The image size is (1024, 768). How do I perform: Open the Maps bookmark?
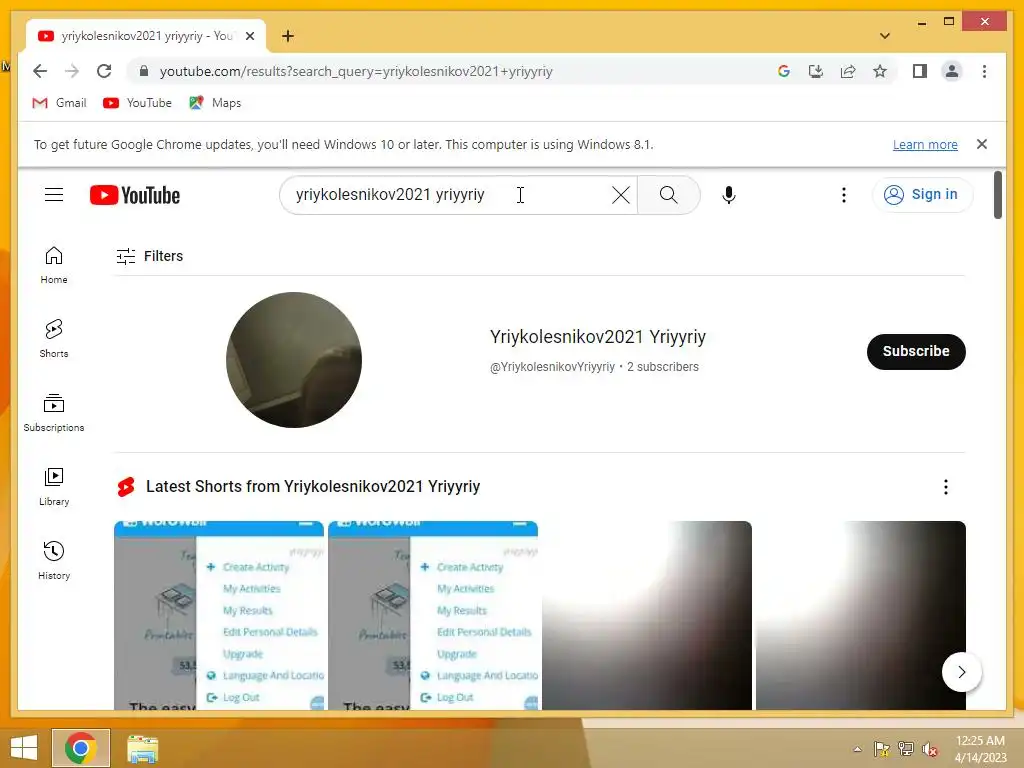pyautogui.click(x=215, y=103)
